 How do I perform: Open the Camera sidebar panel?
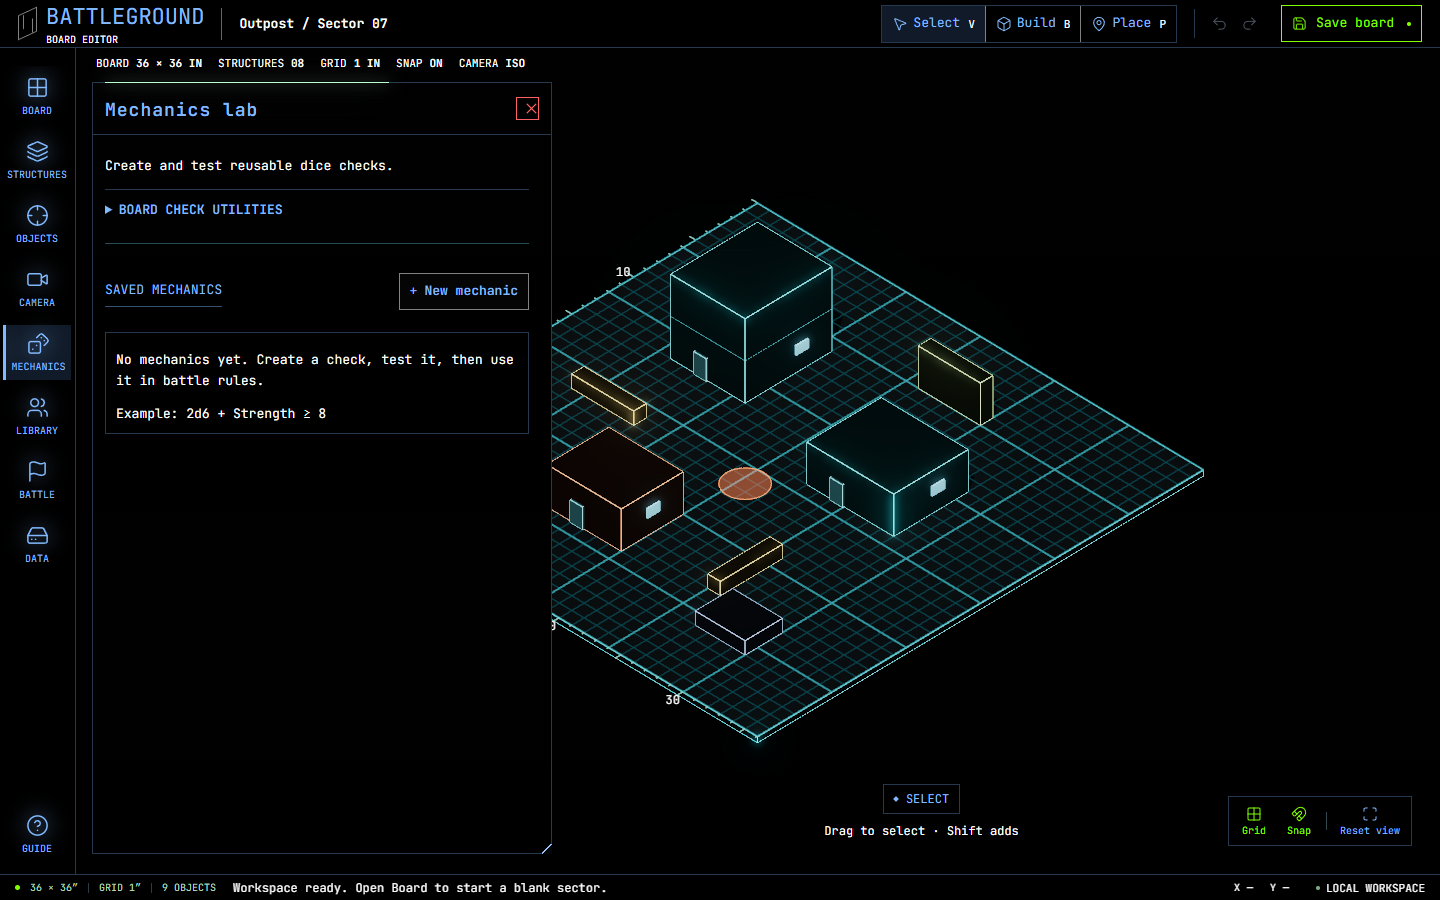coord(37,289)
